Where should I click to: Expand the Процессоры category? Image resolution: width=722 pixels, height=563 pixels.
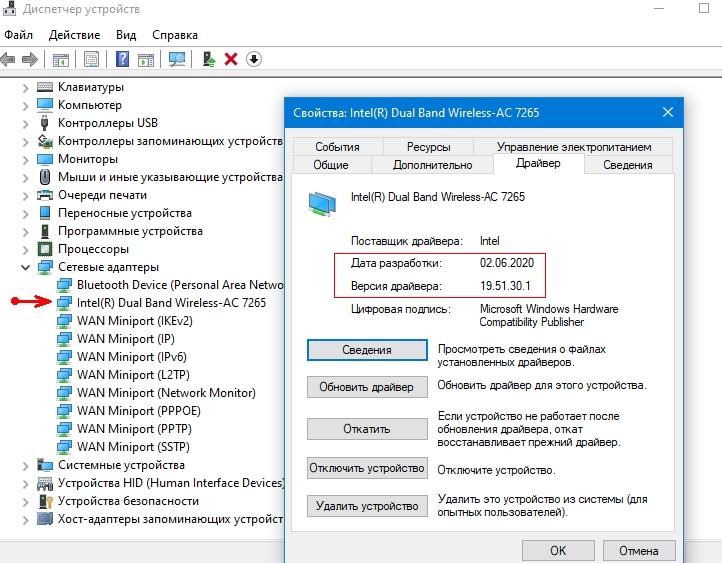25,249
